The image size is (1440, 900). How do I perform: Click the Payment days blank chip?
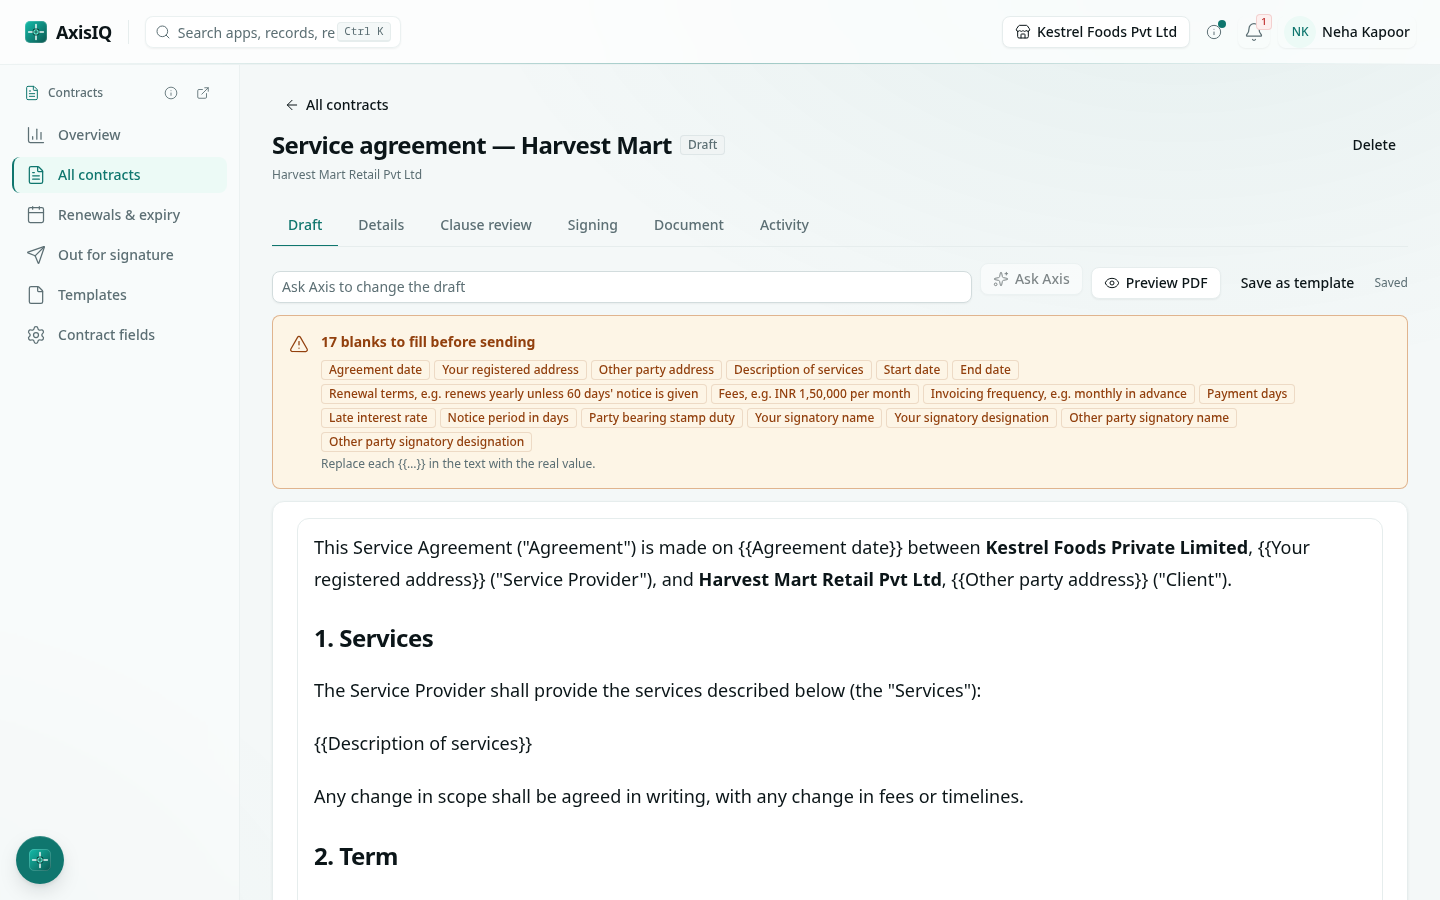(1247, 394)
